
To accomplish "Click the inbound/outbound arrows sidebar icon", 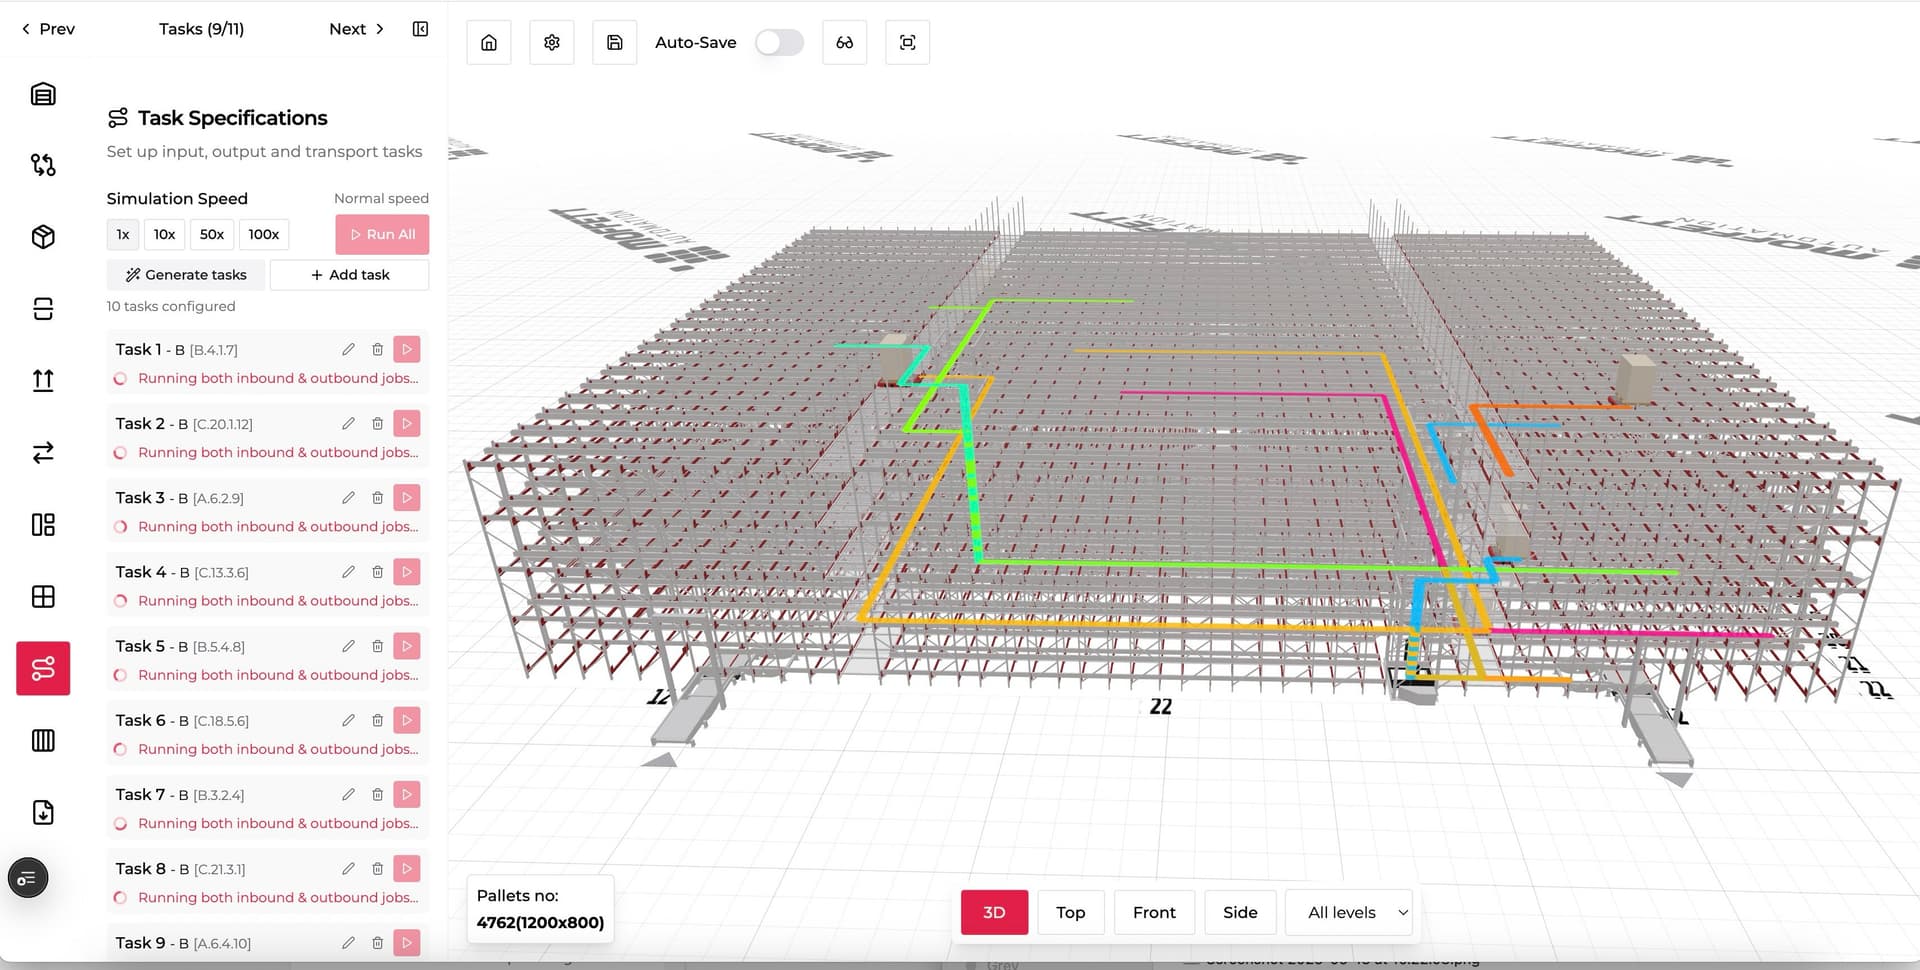I will (43, 380).
